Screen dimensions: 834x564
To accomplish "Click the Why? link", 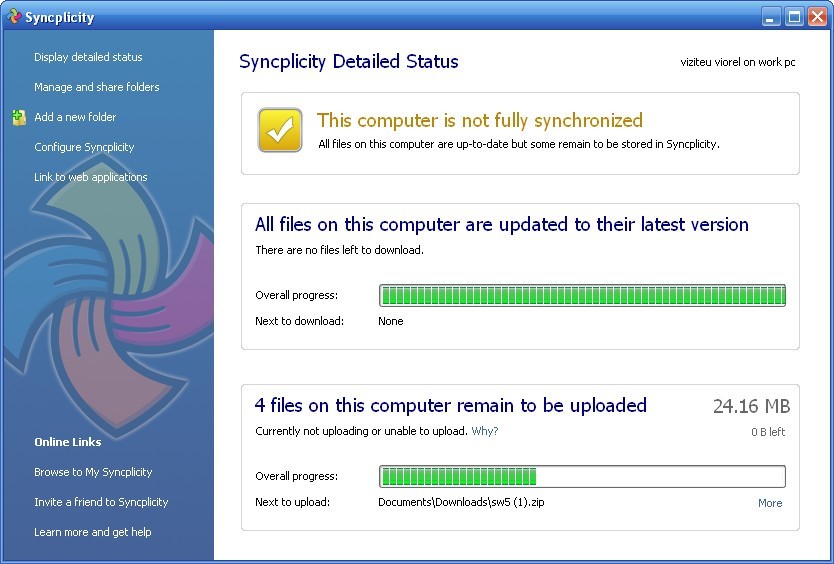I will point(485,431).
